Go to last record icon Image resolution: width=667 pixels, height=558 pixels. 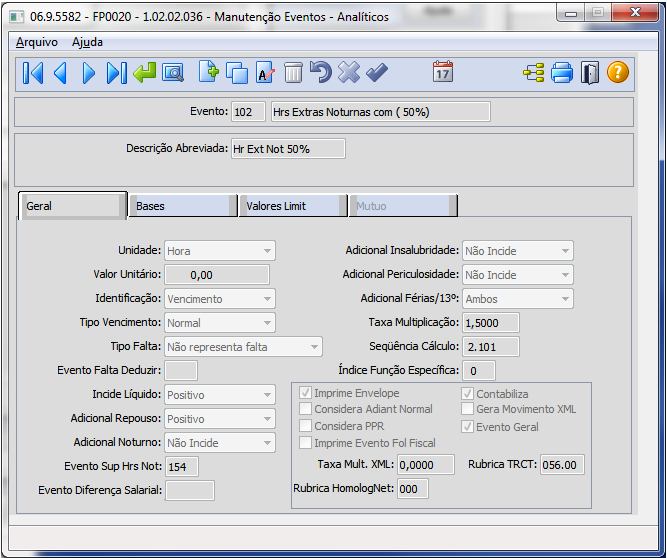point(117,73)
